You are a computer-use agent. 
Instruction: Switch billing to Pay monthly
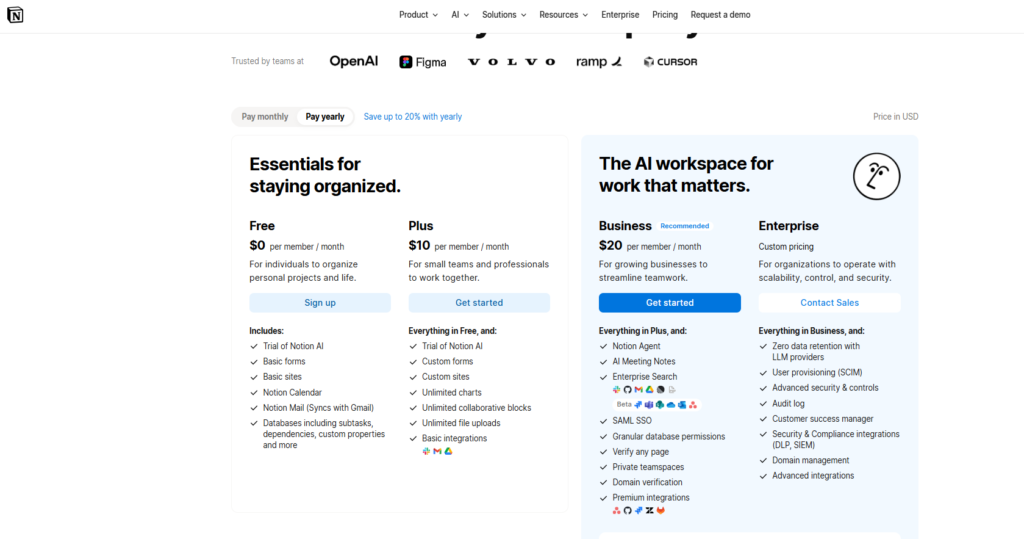(265, 117)
